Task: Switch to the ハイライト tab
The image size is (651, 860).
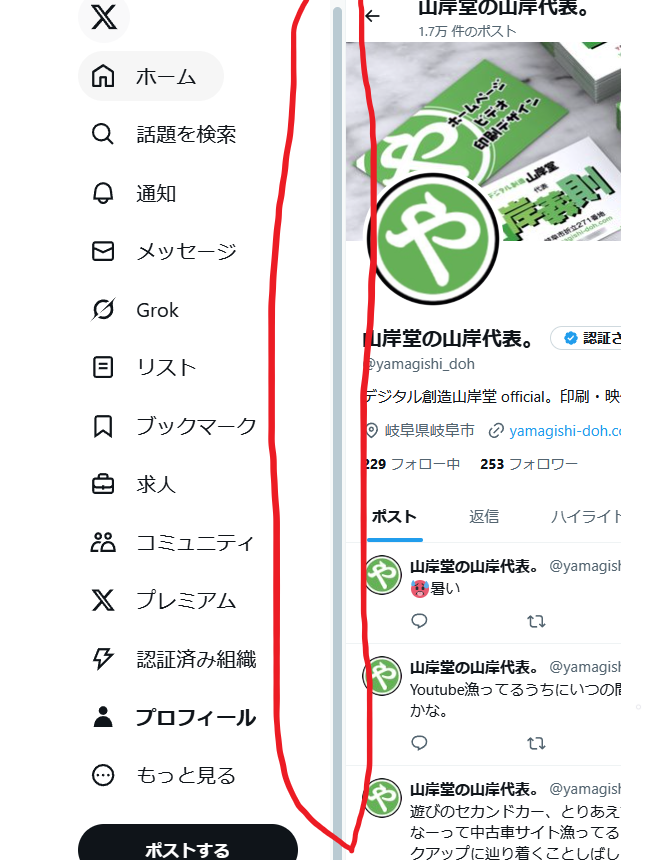Action: tap(586, 517)
